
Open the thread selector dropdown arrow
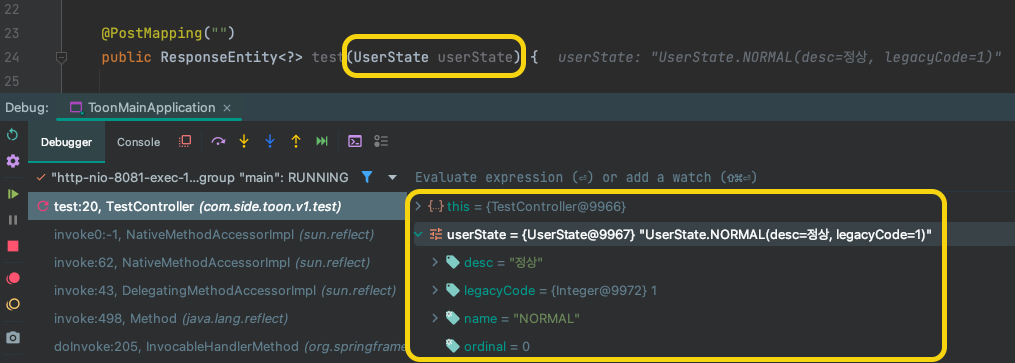[x=392, y=177]
